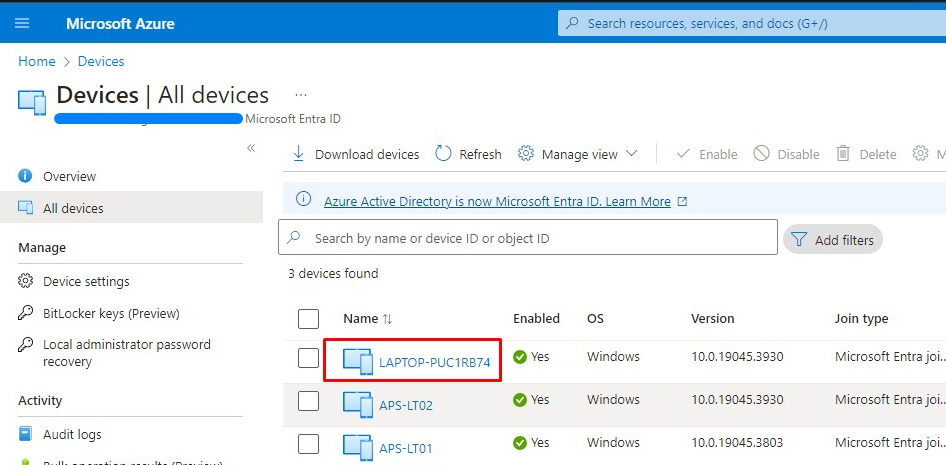This screenshot has width=946, height=465.
Task: Click the BitLocker keys key icon
Action: click(x=25, y=313)
